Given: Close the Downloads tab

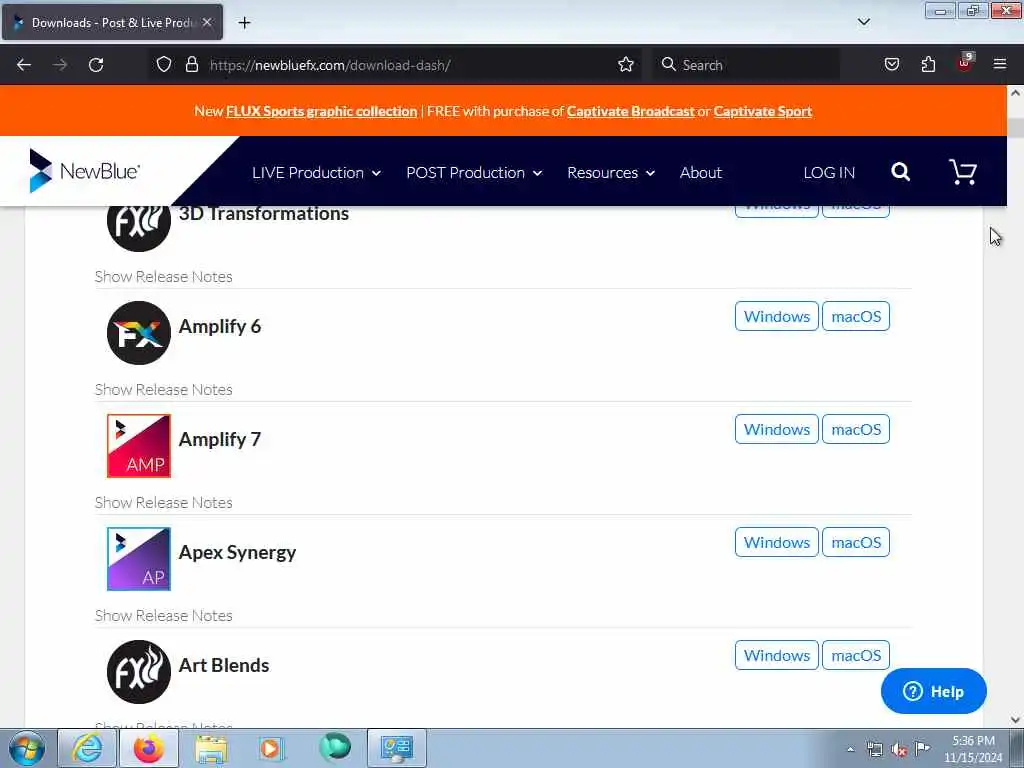Looking at the screenshot, I should click(206, 22).
